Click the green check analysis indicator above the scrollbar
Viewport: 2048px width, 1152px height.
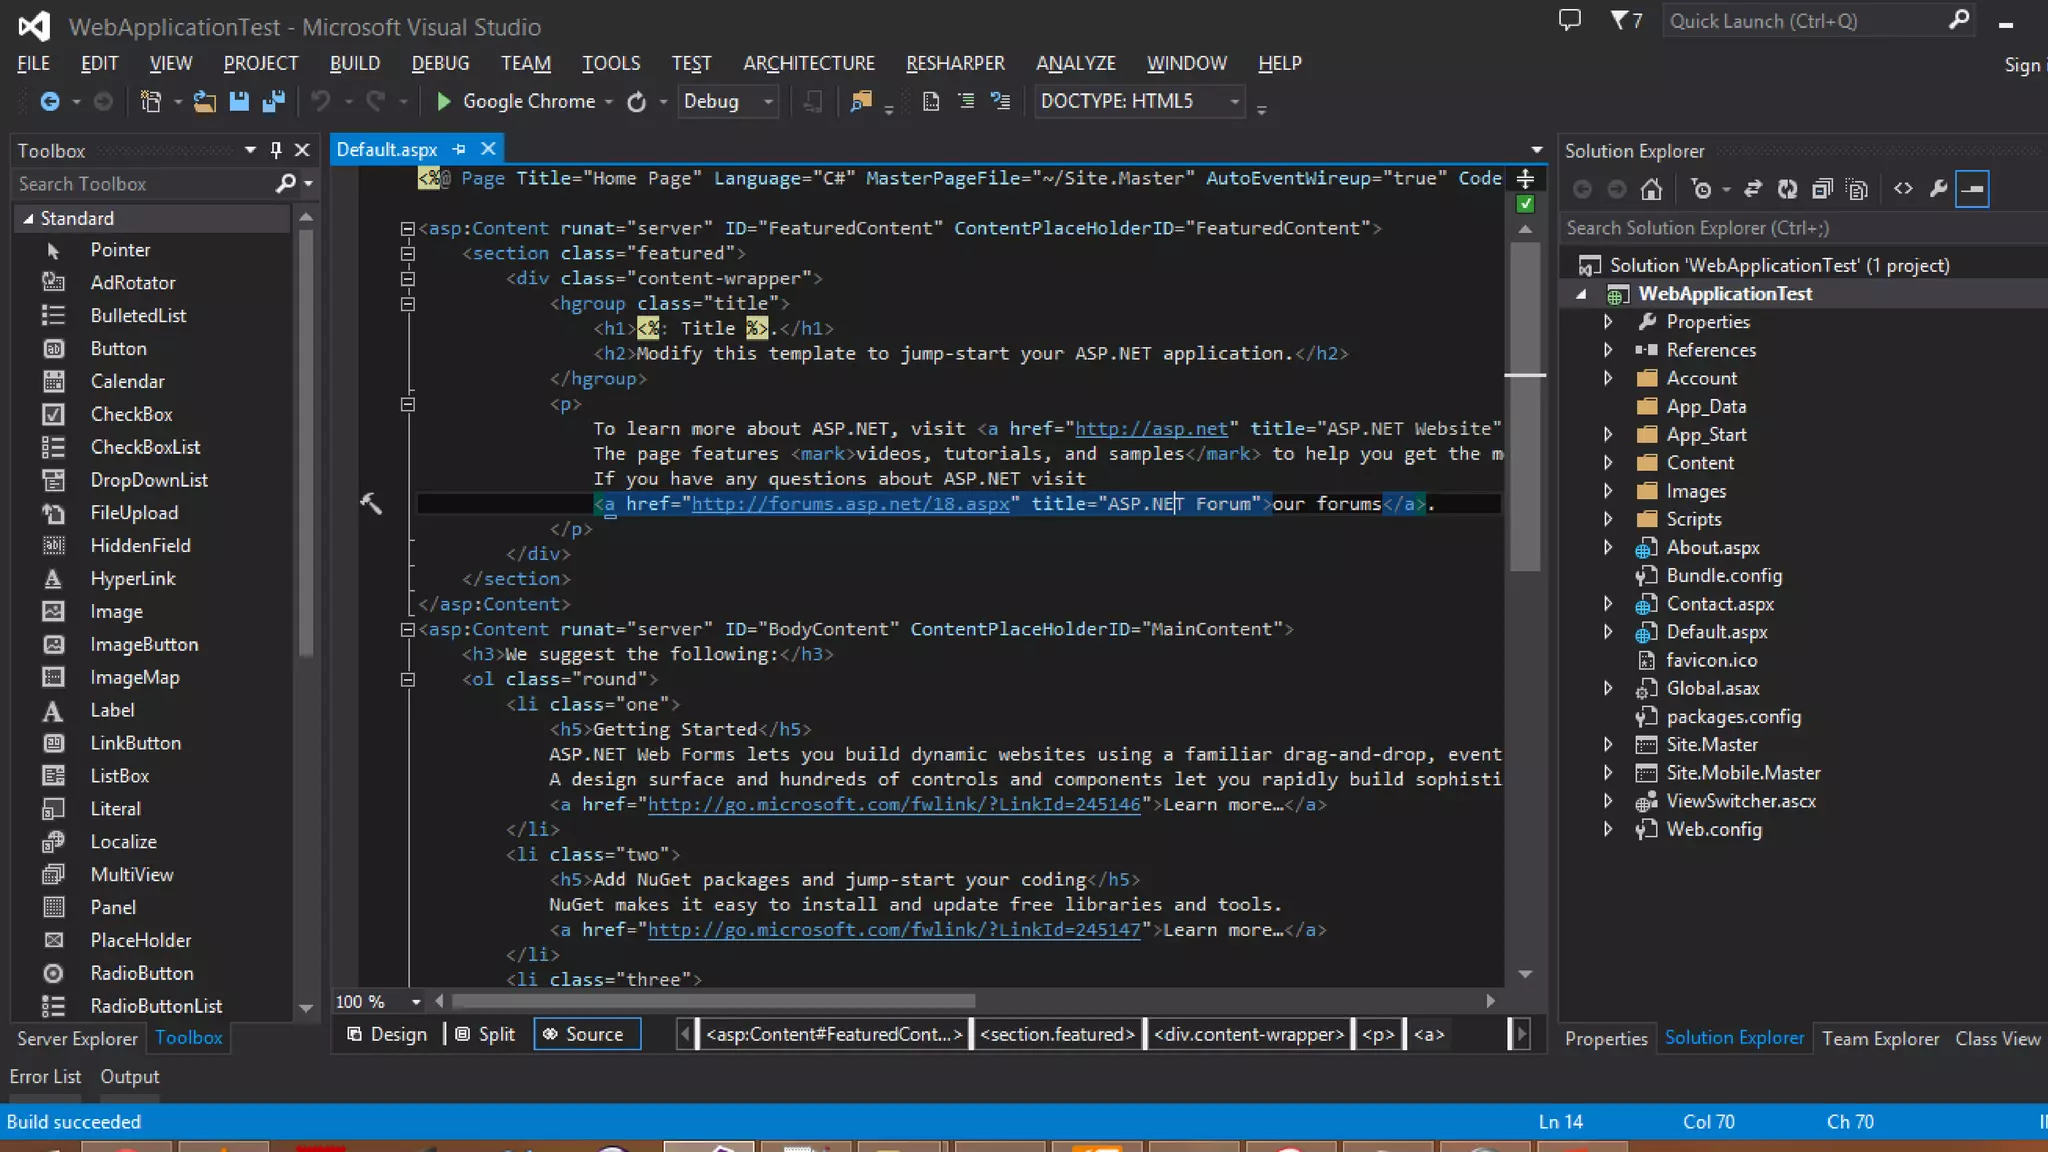coord(1525,204)
